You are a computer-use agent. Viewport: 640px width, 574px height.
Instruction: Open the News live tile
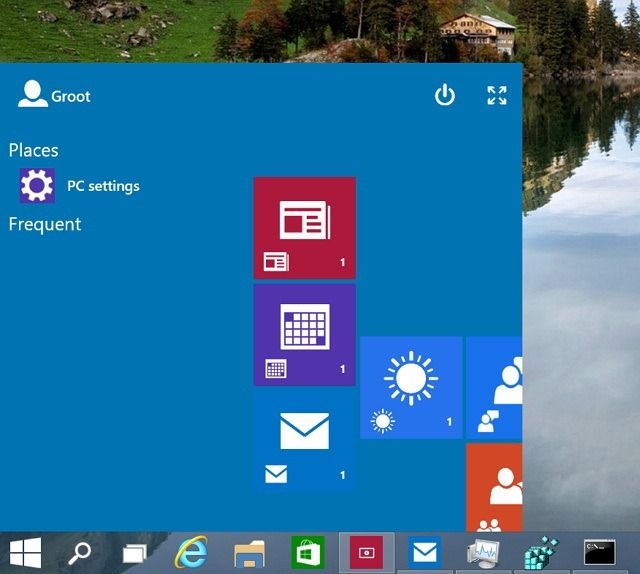point(304,227)
